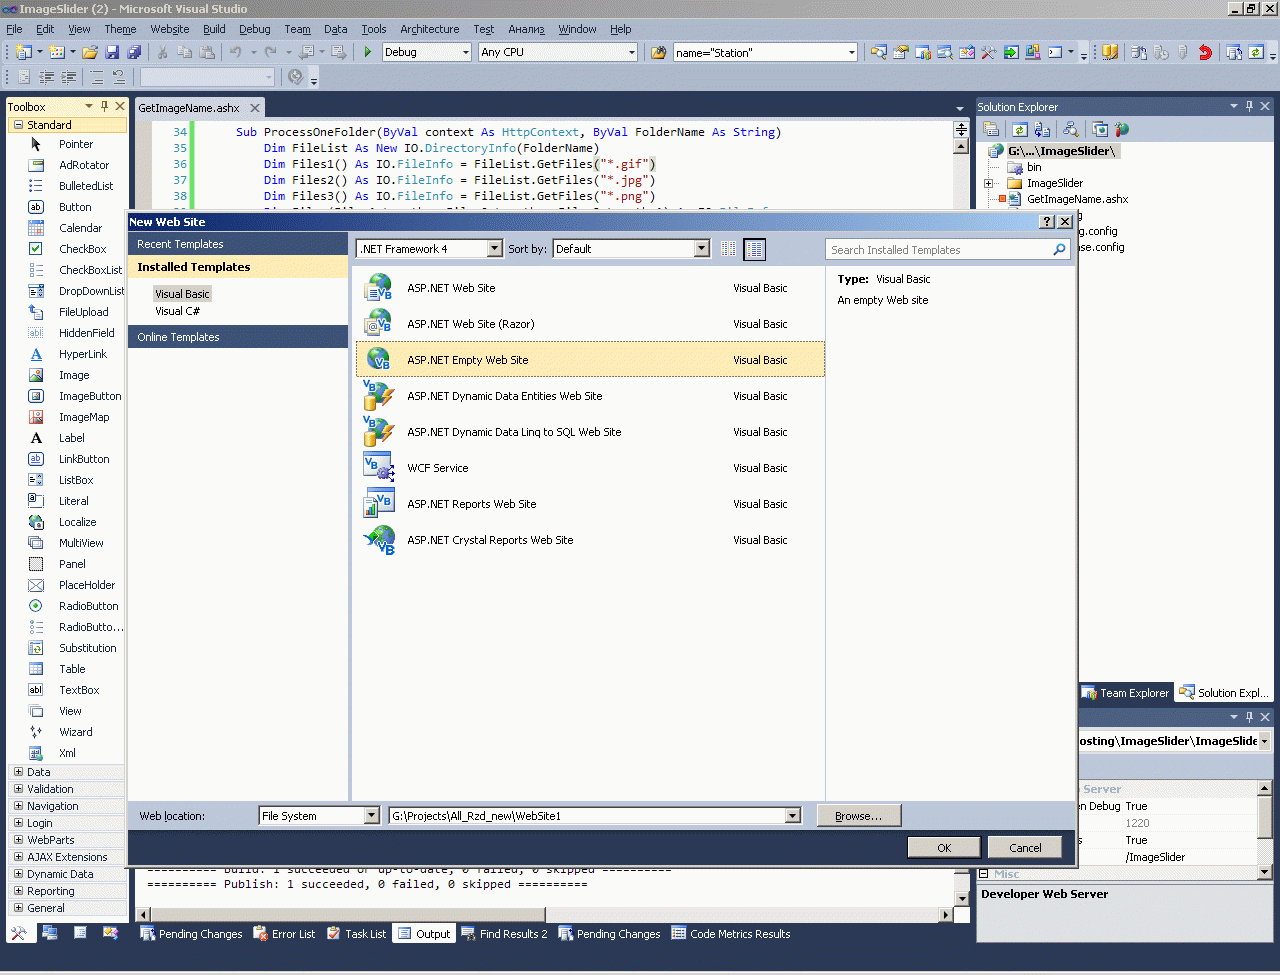The image size is (1280, 975).
Task: Click the View Class Diagram icon in Solution Explorer
Action: (x=1070, y=129)
